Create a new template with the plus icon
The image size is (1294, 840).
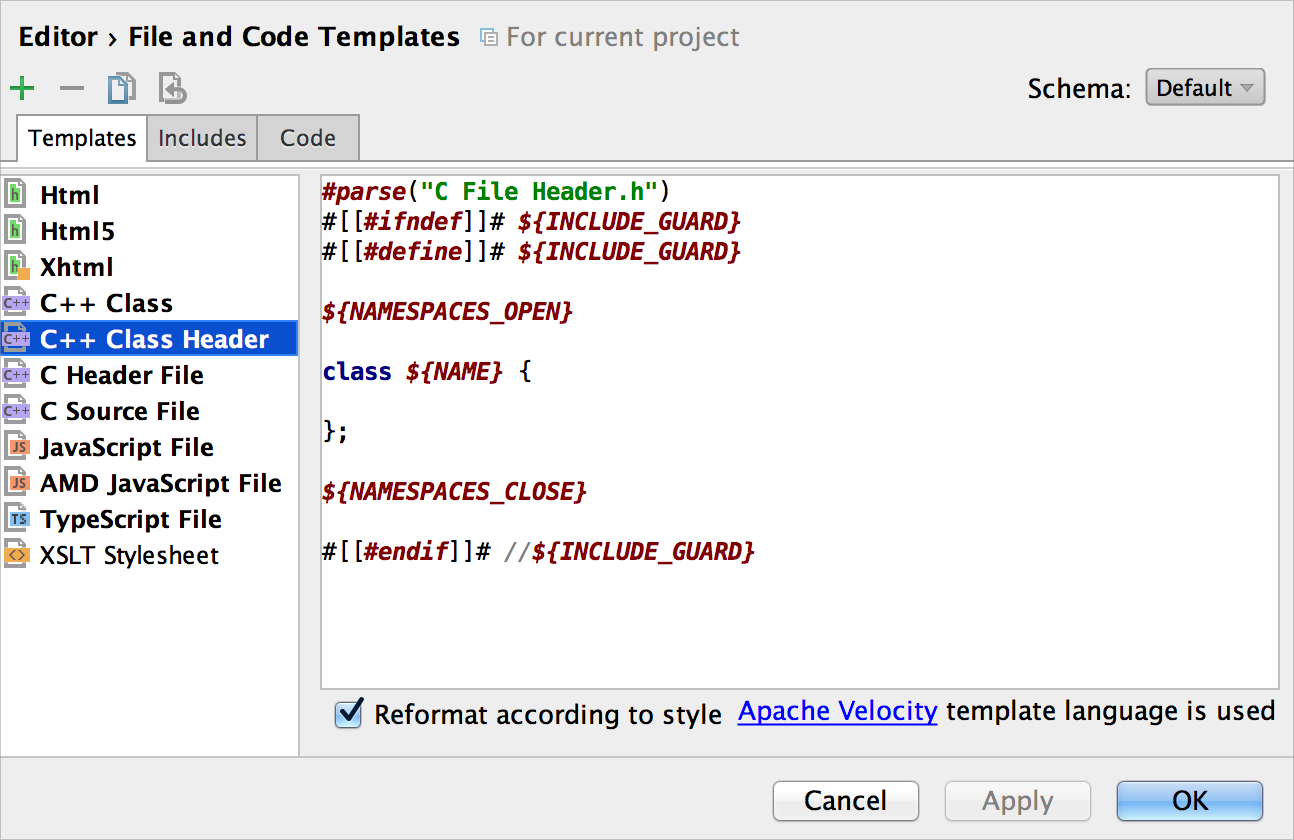coord(22,88)
